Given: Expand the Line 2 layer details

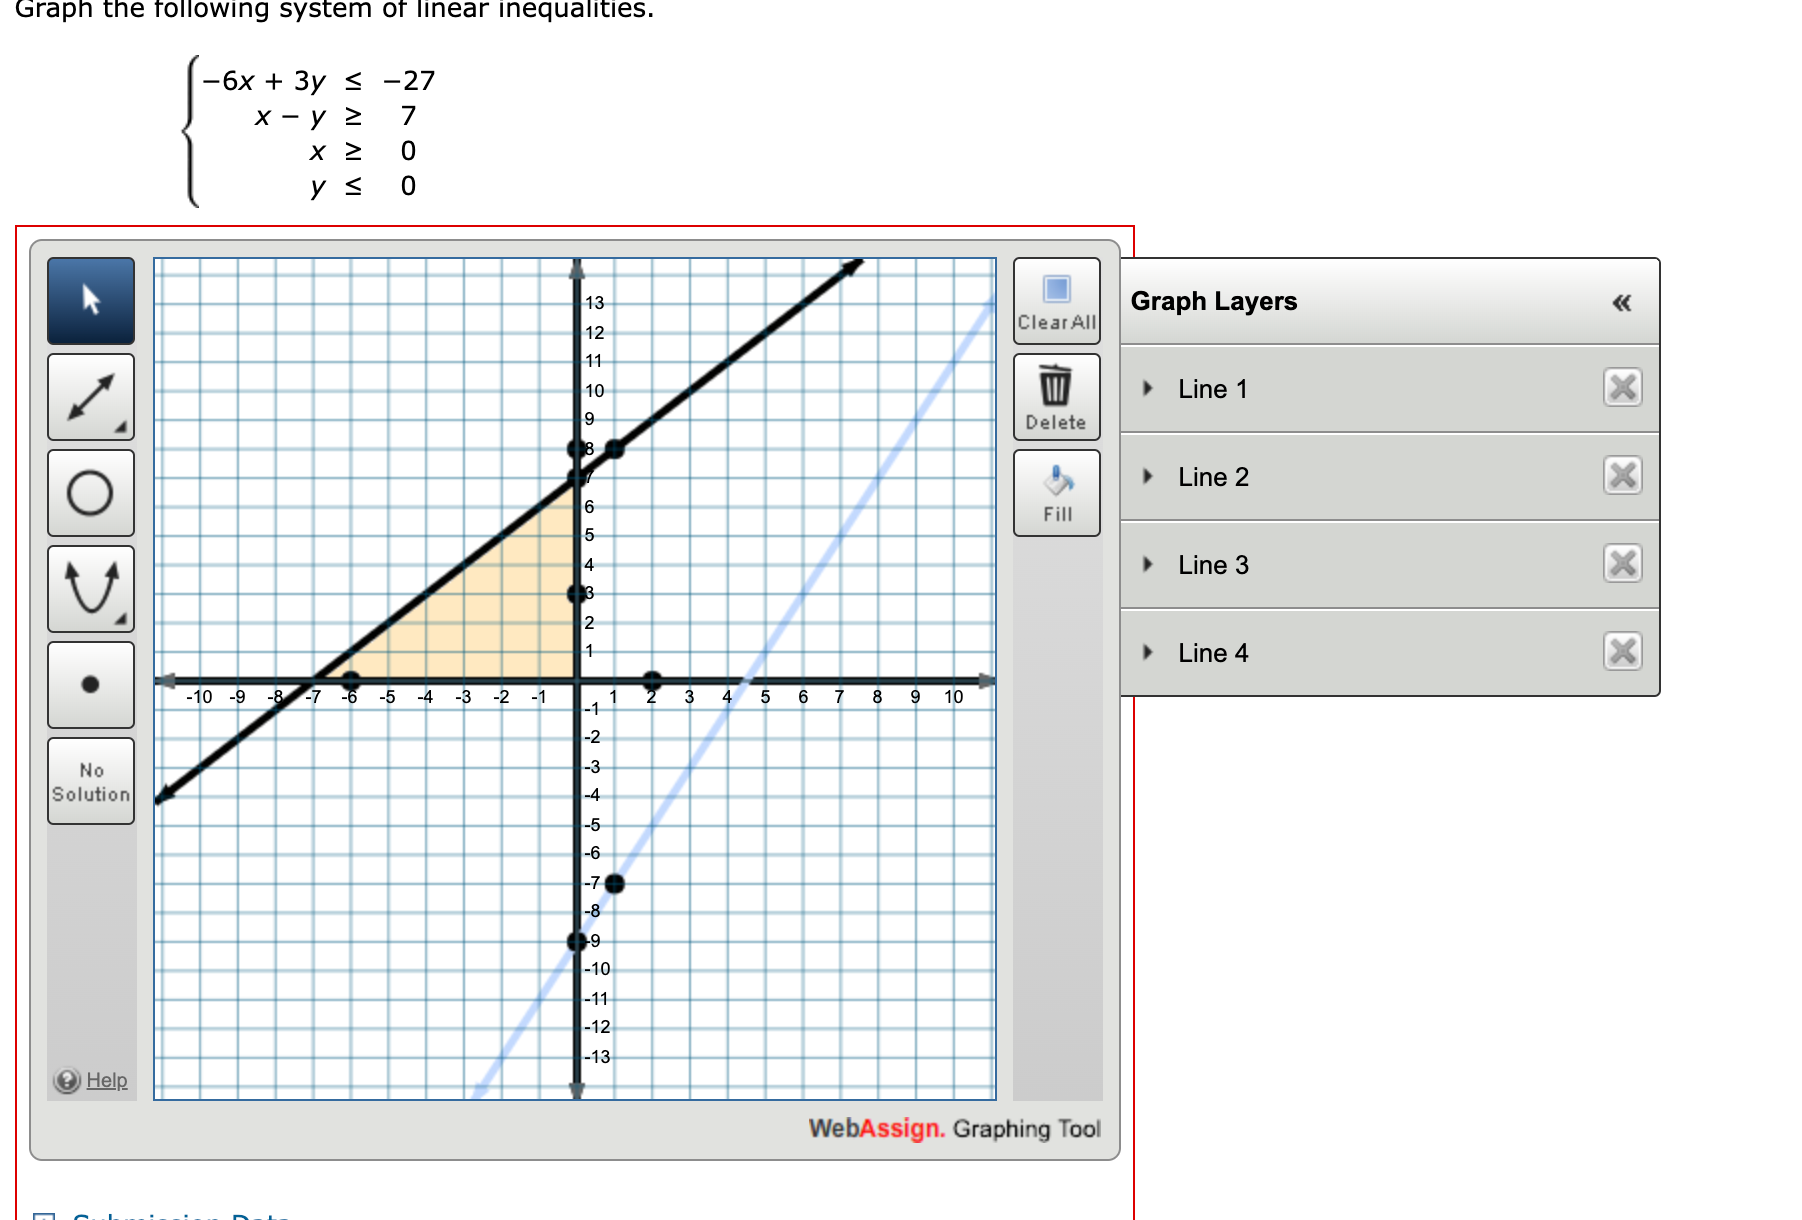Looking at the screenshot, I should 1147,477.
